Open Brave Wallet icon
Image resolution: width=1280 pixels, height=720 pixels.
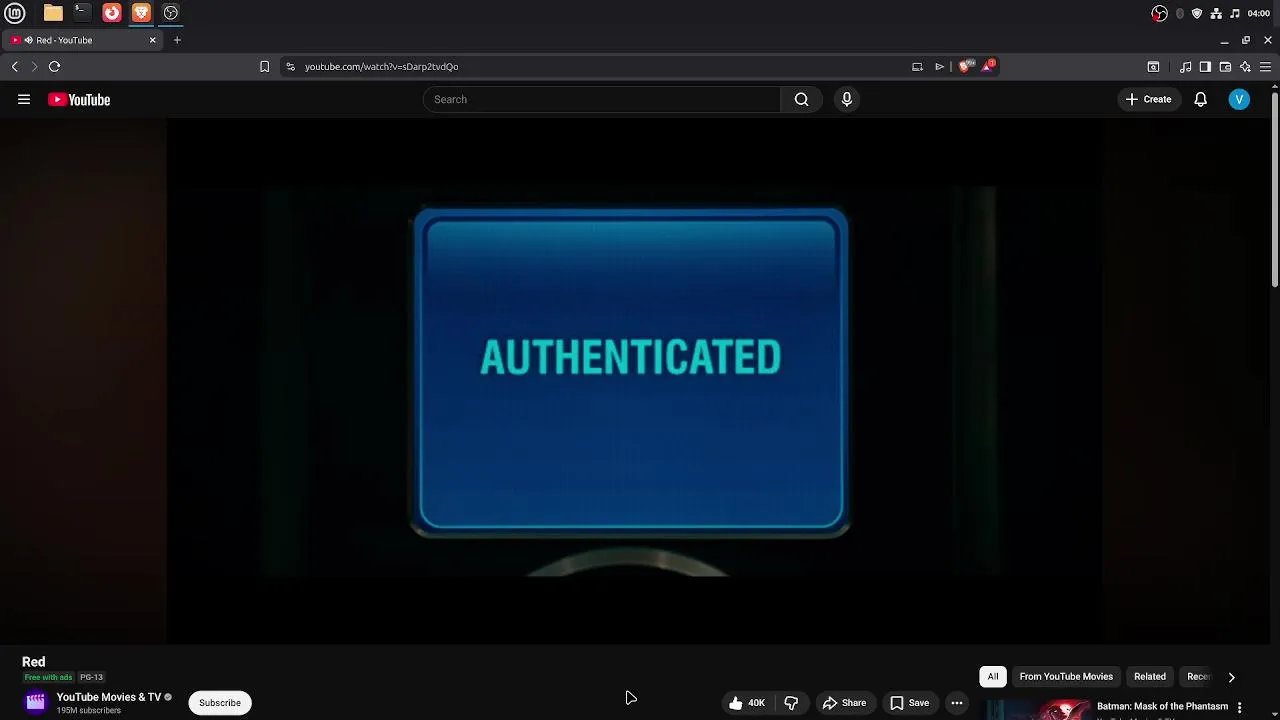point(1225,67)
